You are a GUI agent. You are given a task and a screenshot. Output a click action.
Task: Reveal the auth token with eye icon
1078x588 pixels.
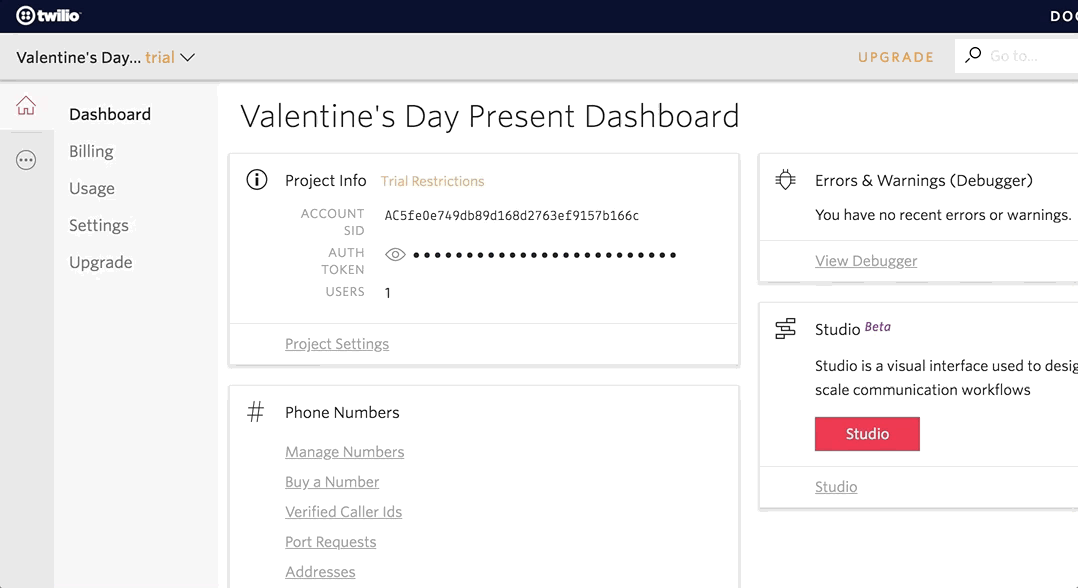pos(395,254)
